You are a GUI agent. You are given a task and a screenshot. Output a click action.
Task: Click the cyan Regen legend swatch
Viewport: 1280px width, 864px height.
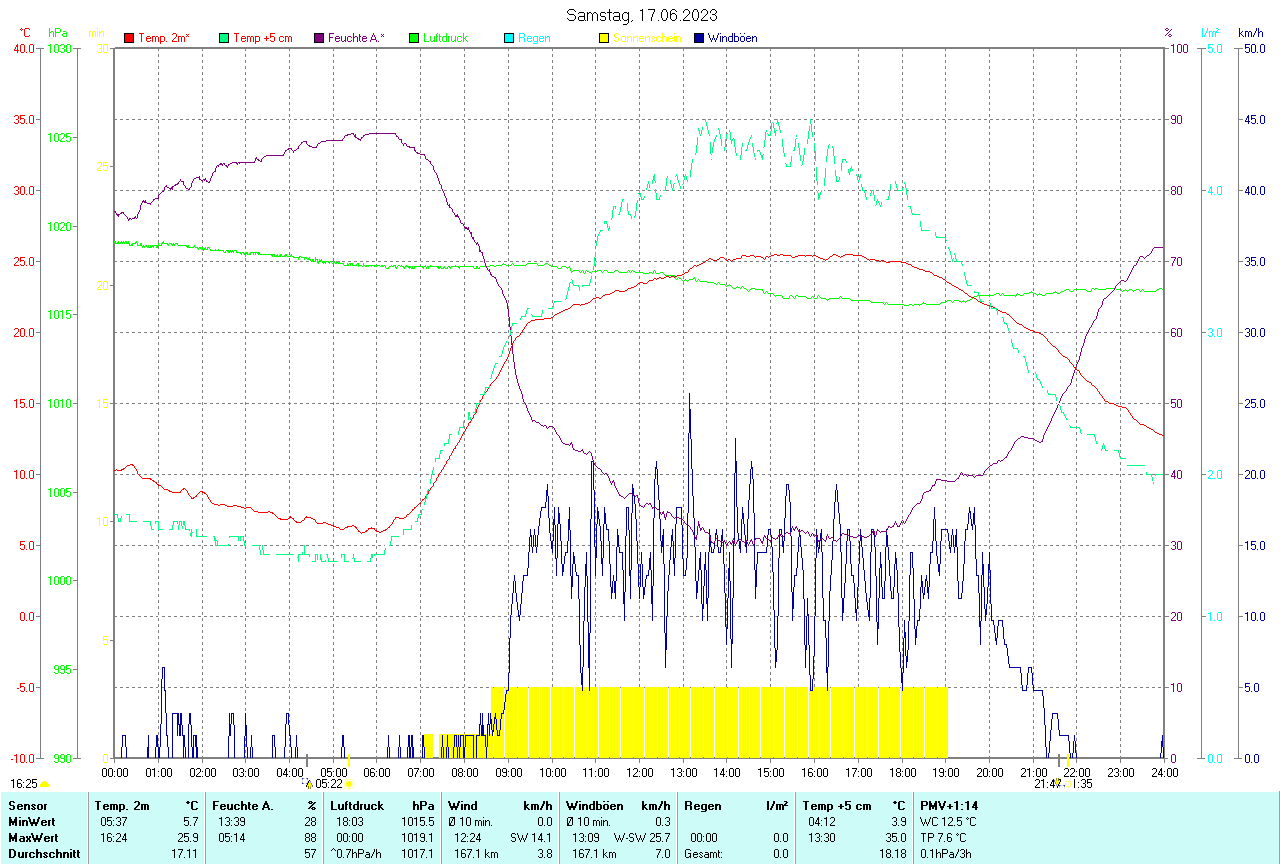point(509,38)
